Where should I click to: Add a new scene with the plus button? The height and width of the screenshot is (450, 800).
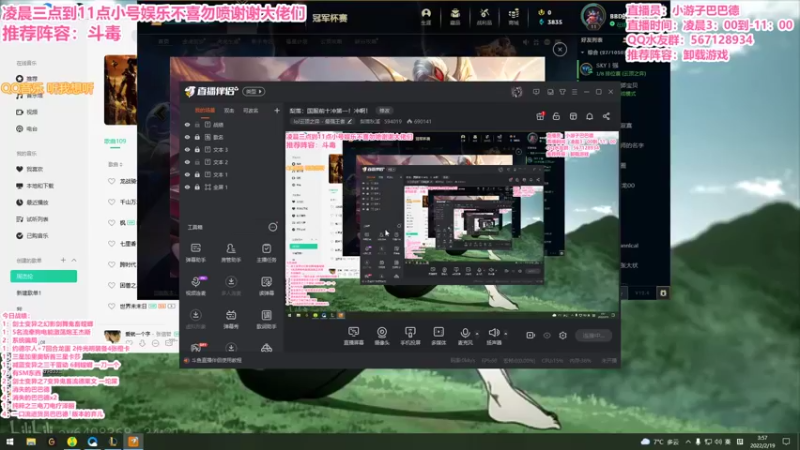point(277,110)
